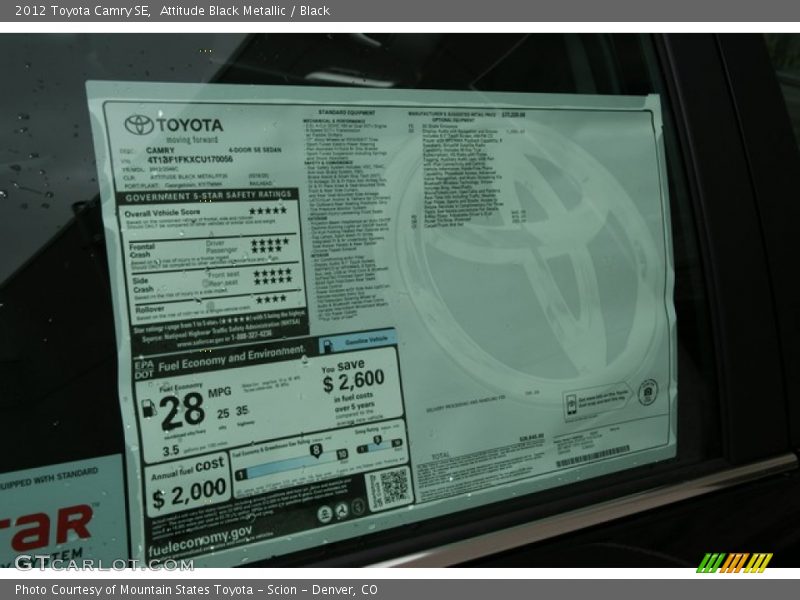Click the Mountain States Toyota photo credit caption
800x600 pixels.
(x=196, y=590)
